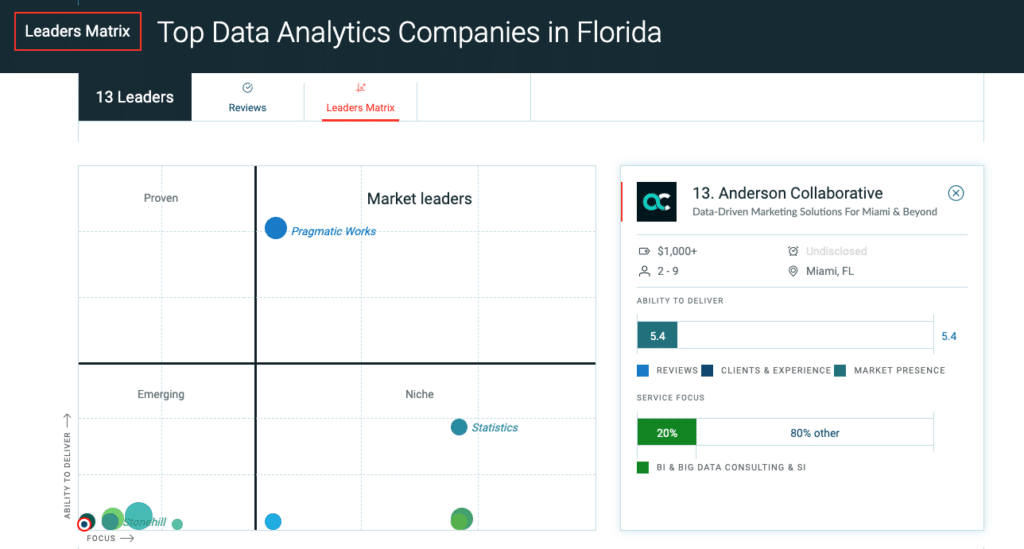Click the green bubble at bottom of Niche
The height and width of the screenshot is (549, 1024).
coord(462,519)
